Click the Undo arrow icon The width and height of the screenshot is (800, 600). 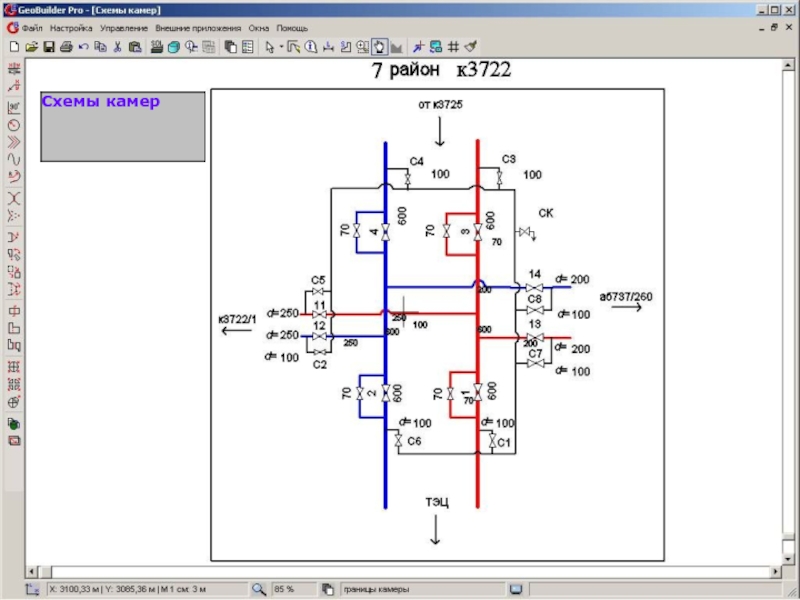click(83, 46)
